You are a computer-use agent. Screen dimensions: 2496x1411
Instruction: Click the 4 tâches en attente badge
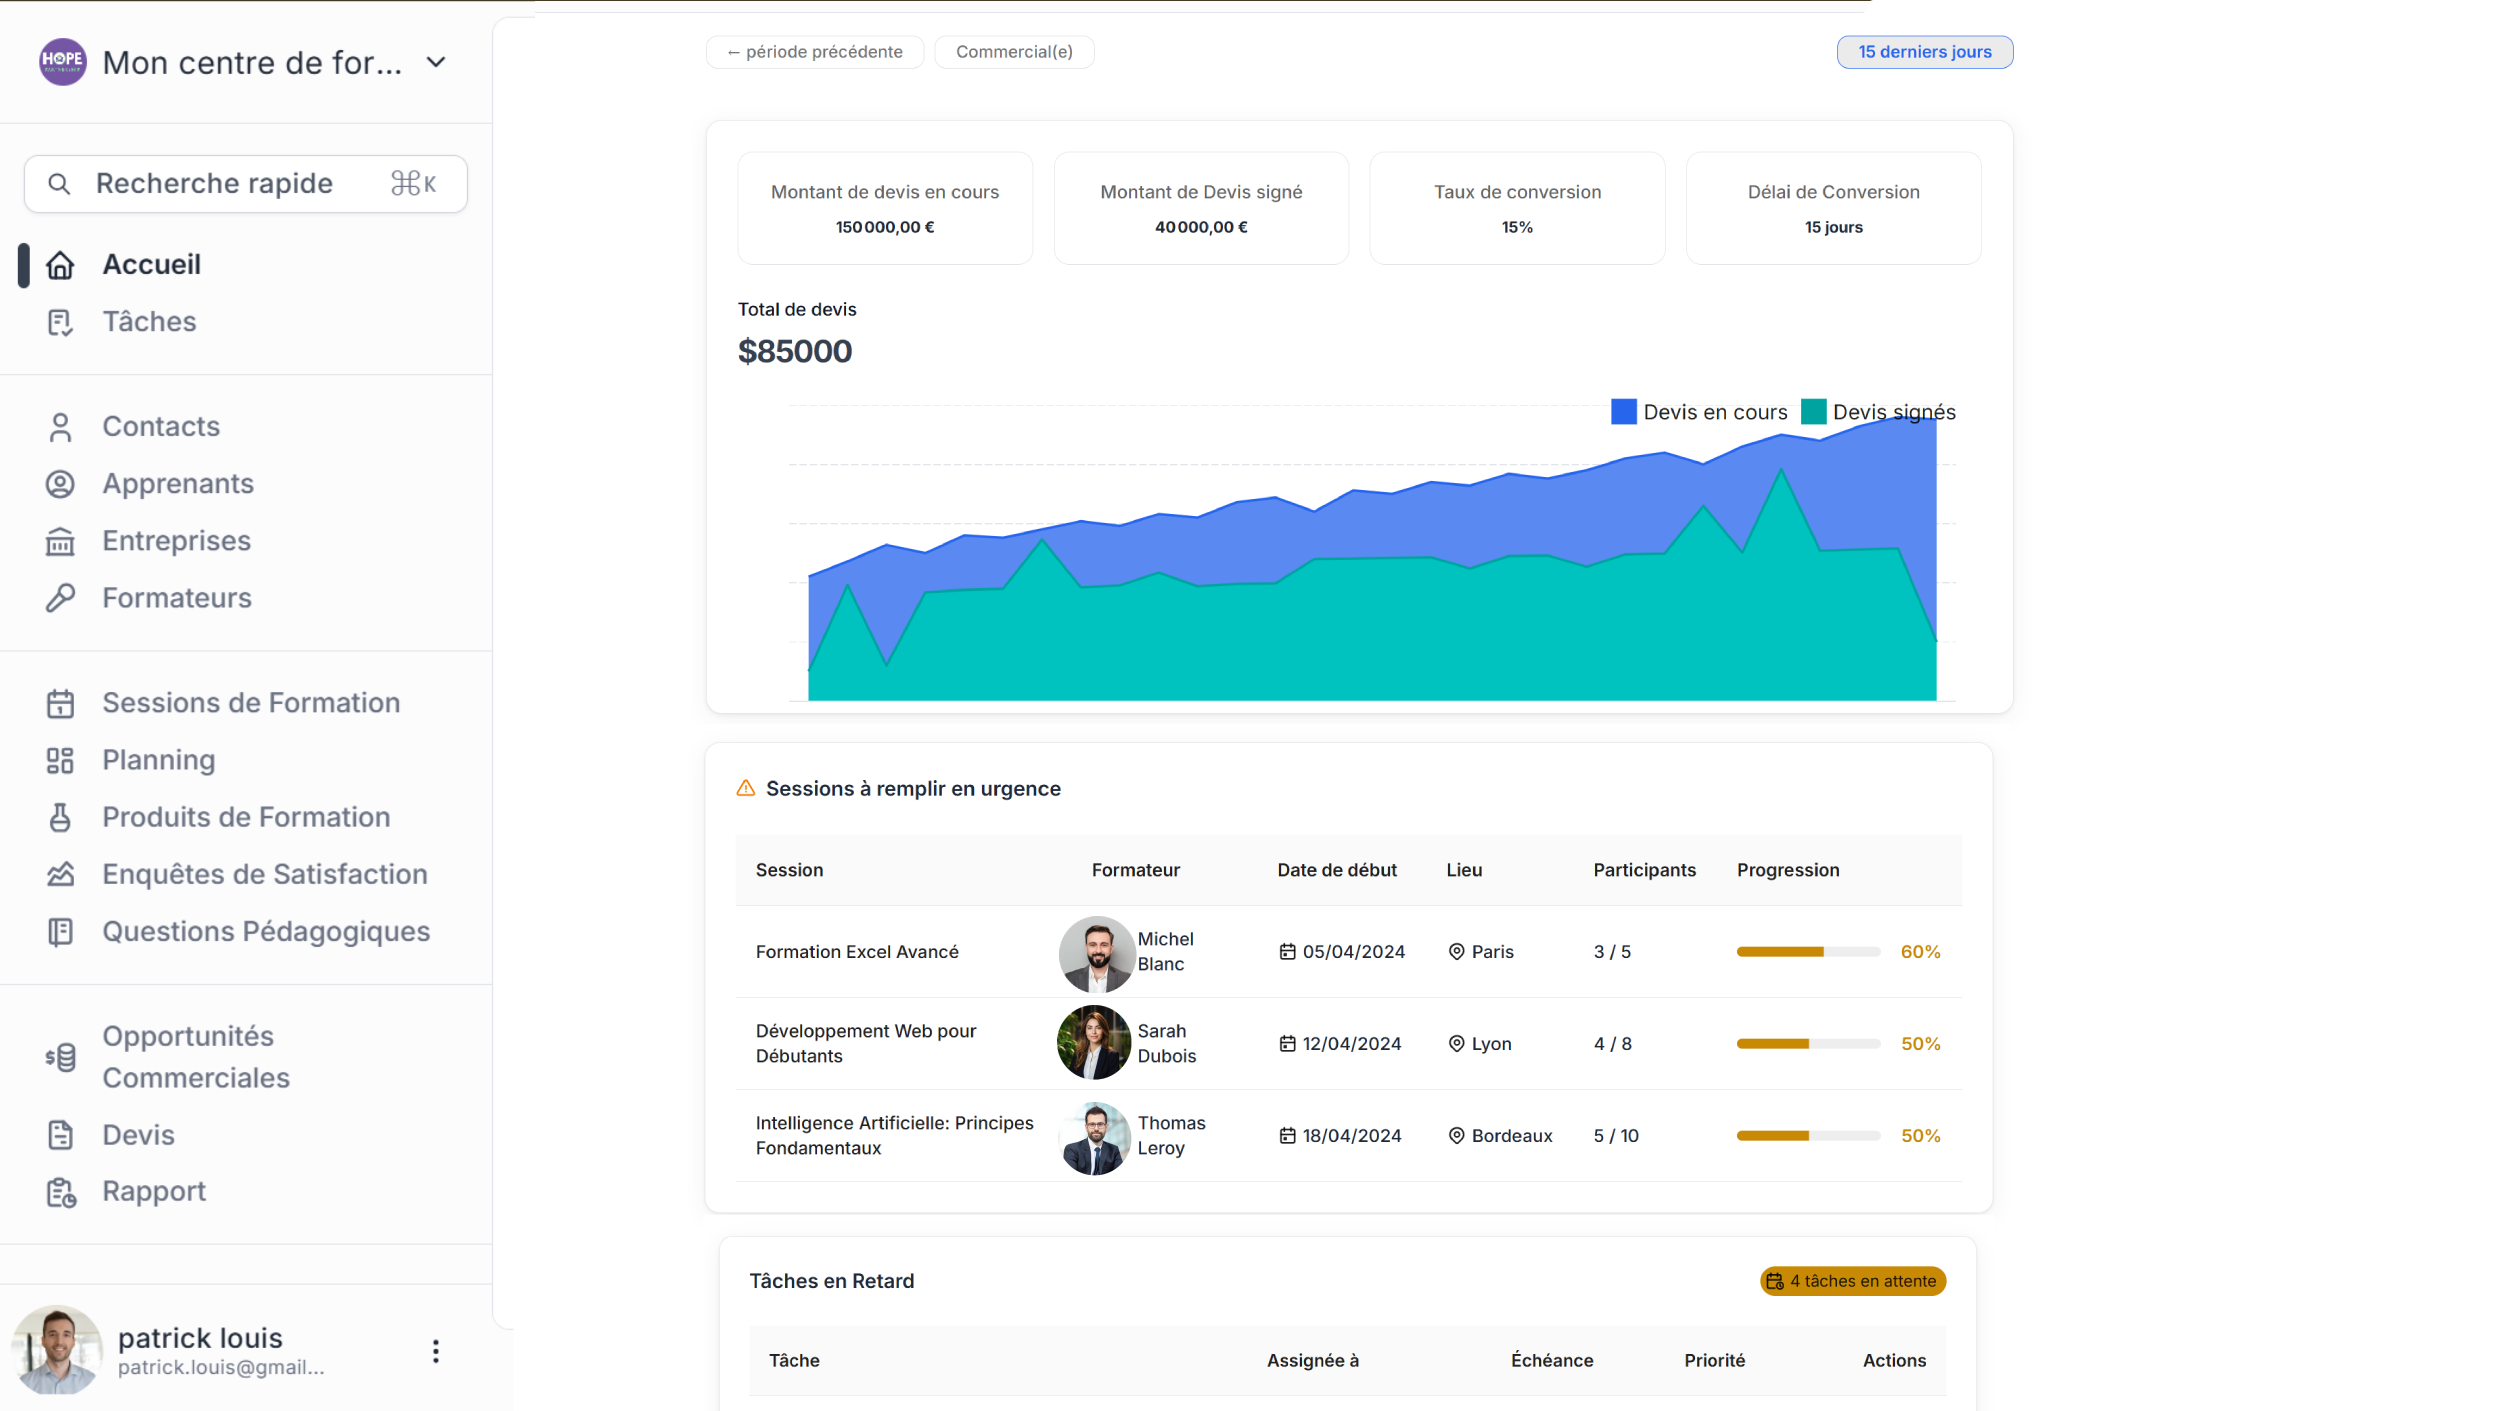point(1852,1281)
